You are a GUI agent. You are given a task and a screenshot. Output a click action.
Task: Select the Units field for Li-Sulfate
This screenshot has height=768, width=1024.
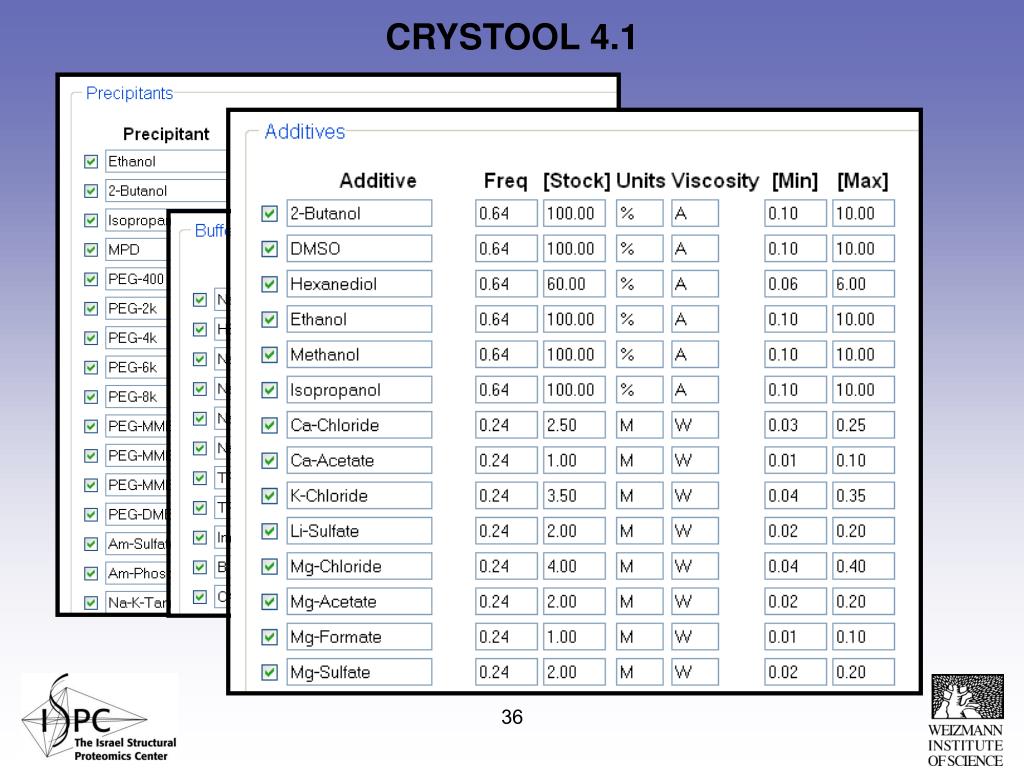click(639, 531)
